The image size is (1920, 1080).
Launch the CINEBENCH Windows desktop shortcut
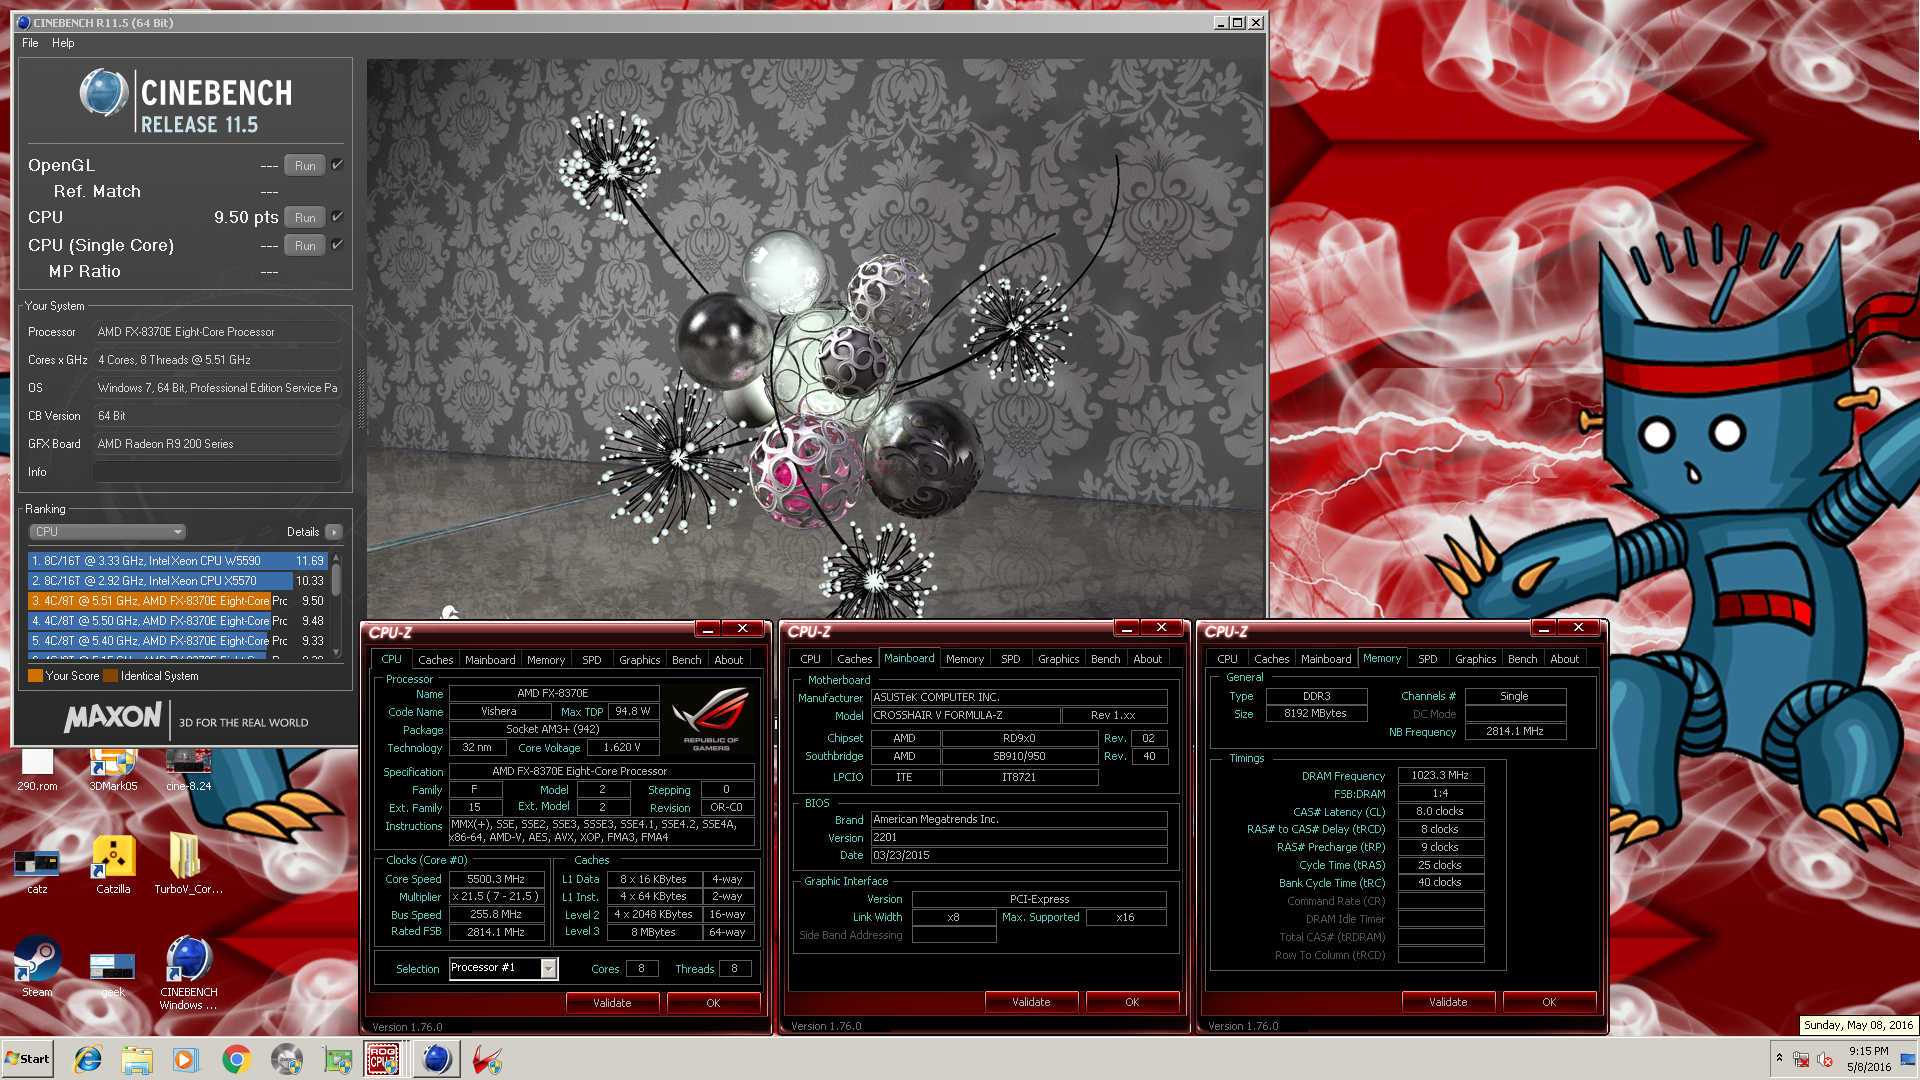188,972
